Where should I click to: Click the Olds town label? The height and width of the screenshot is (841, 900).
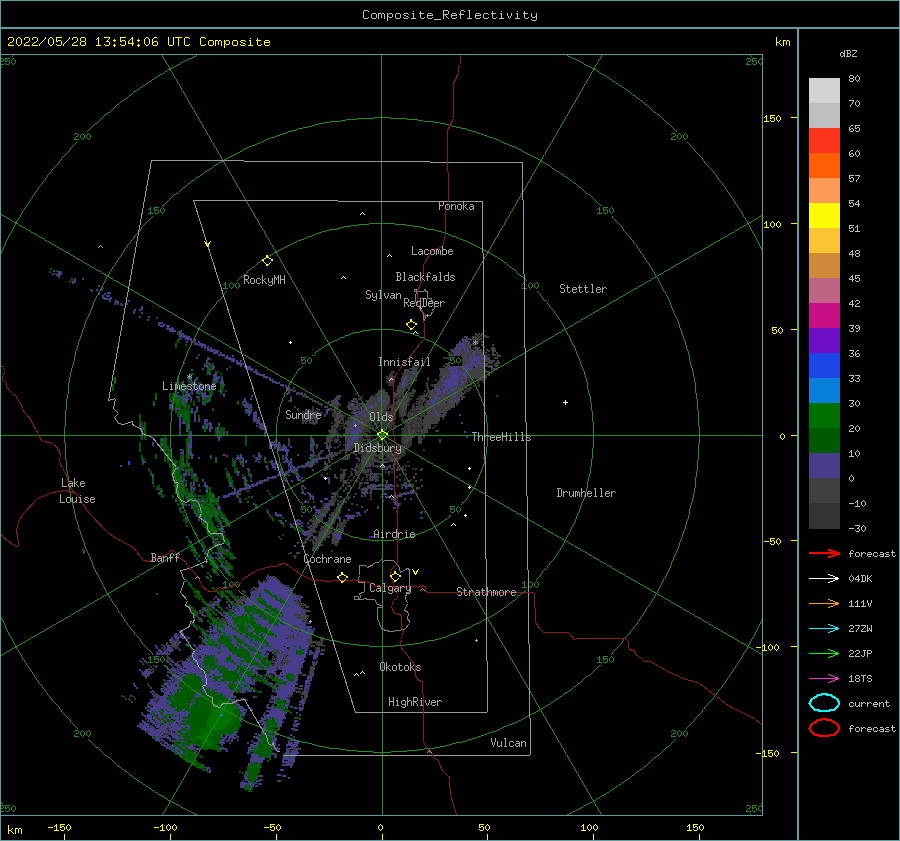[381, 417]
